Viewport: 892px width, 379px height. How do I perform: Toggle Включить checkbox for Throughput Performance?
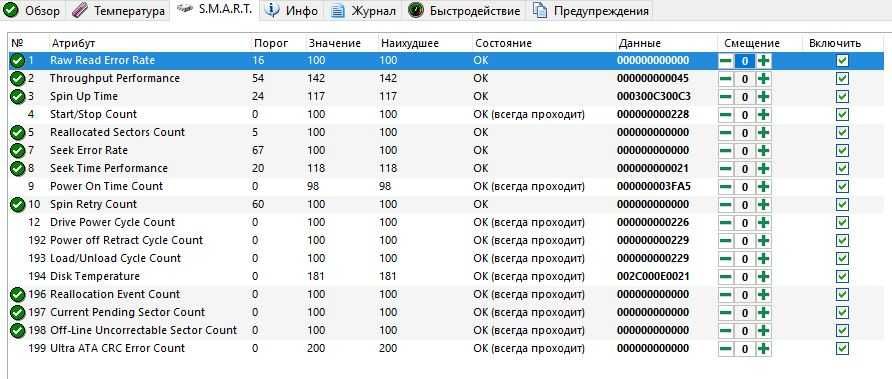pos(843,79)
